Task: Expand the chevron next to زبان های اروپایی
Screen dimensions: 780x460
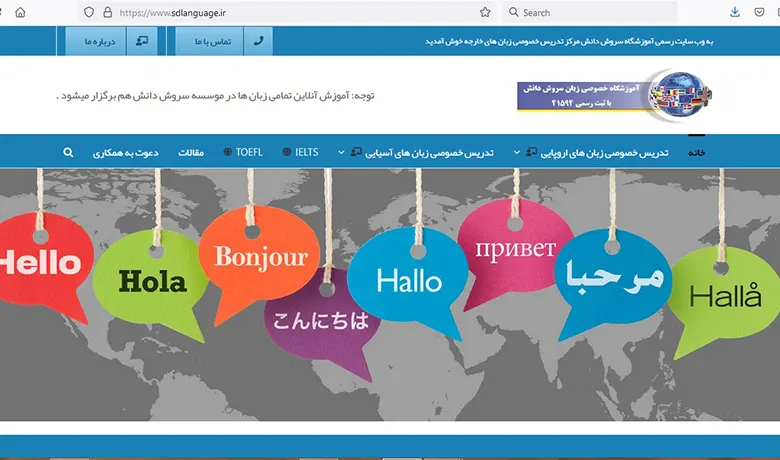Action: click(517, 152)
